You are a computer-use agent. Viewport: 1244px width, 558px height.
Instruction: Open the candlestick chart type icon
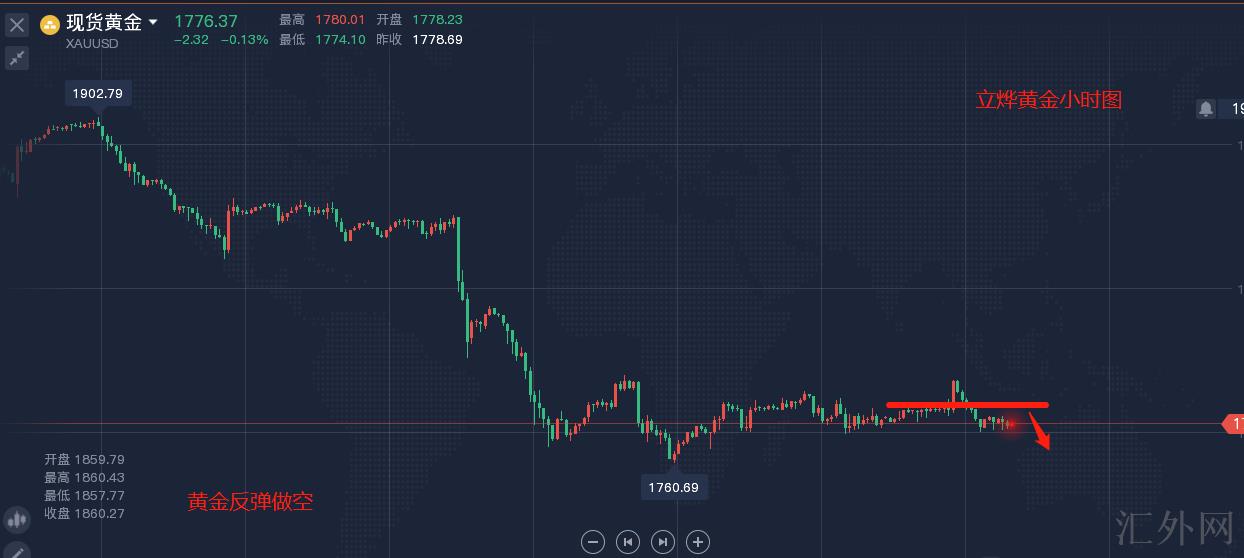17,520
